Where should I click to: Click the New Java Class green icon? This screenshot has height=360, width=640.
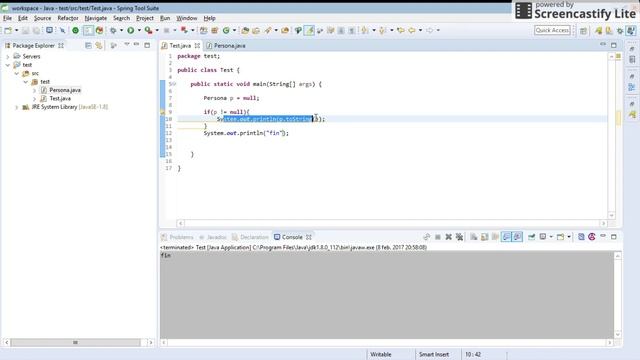click(226, 30)
